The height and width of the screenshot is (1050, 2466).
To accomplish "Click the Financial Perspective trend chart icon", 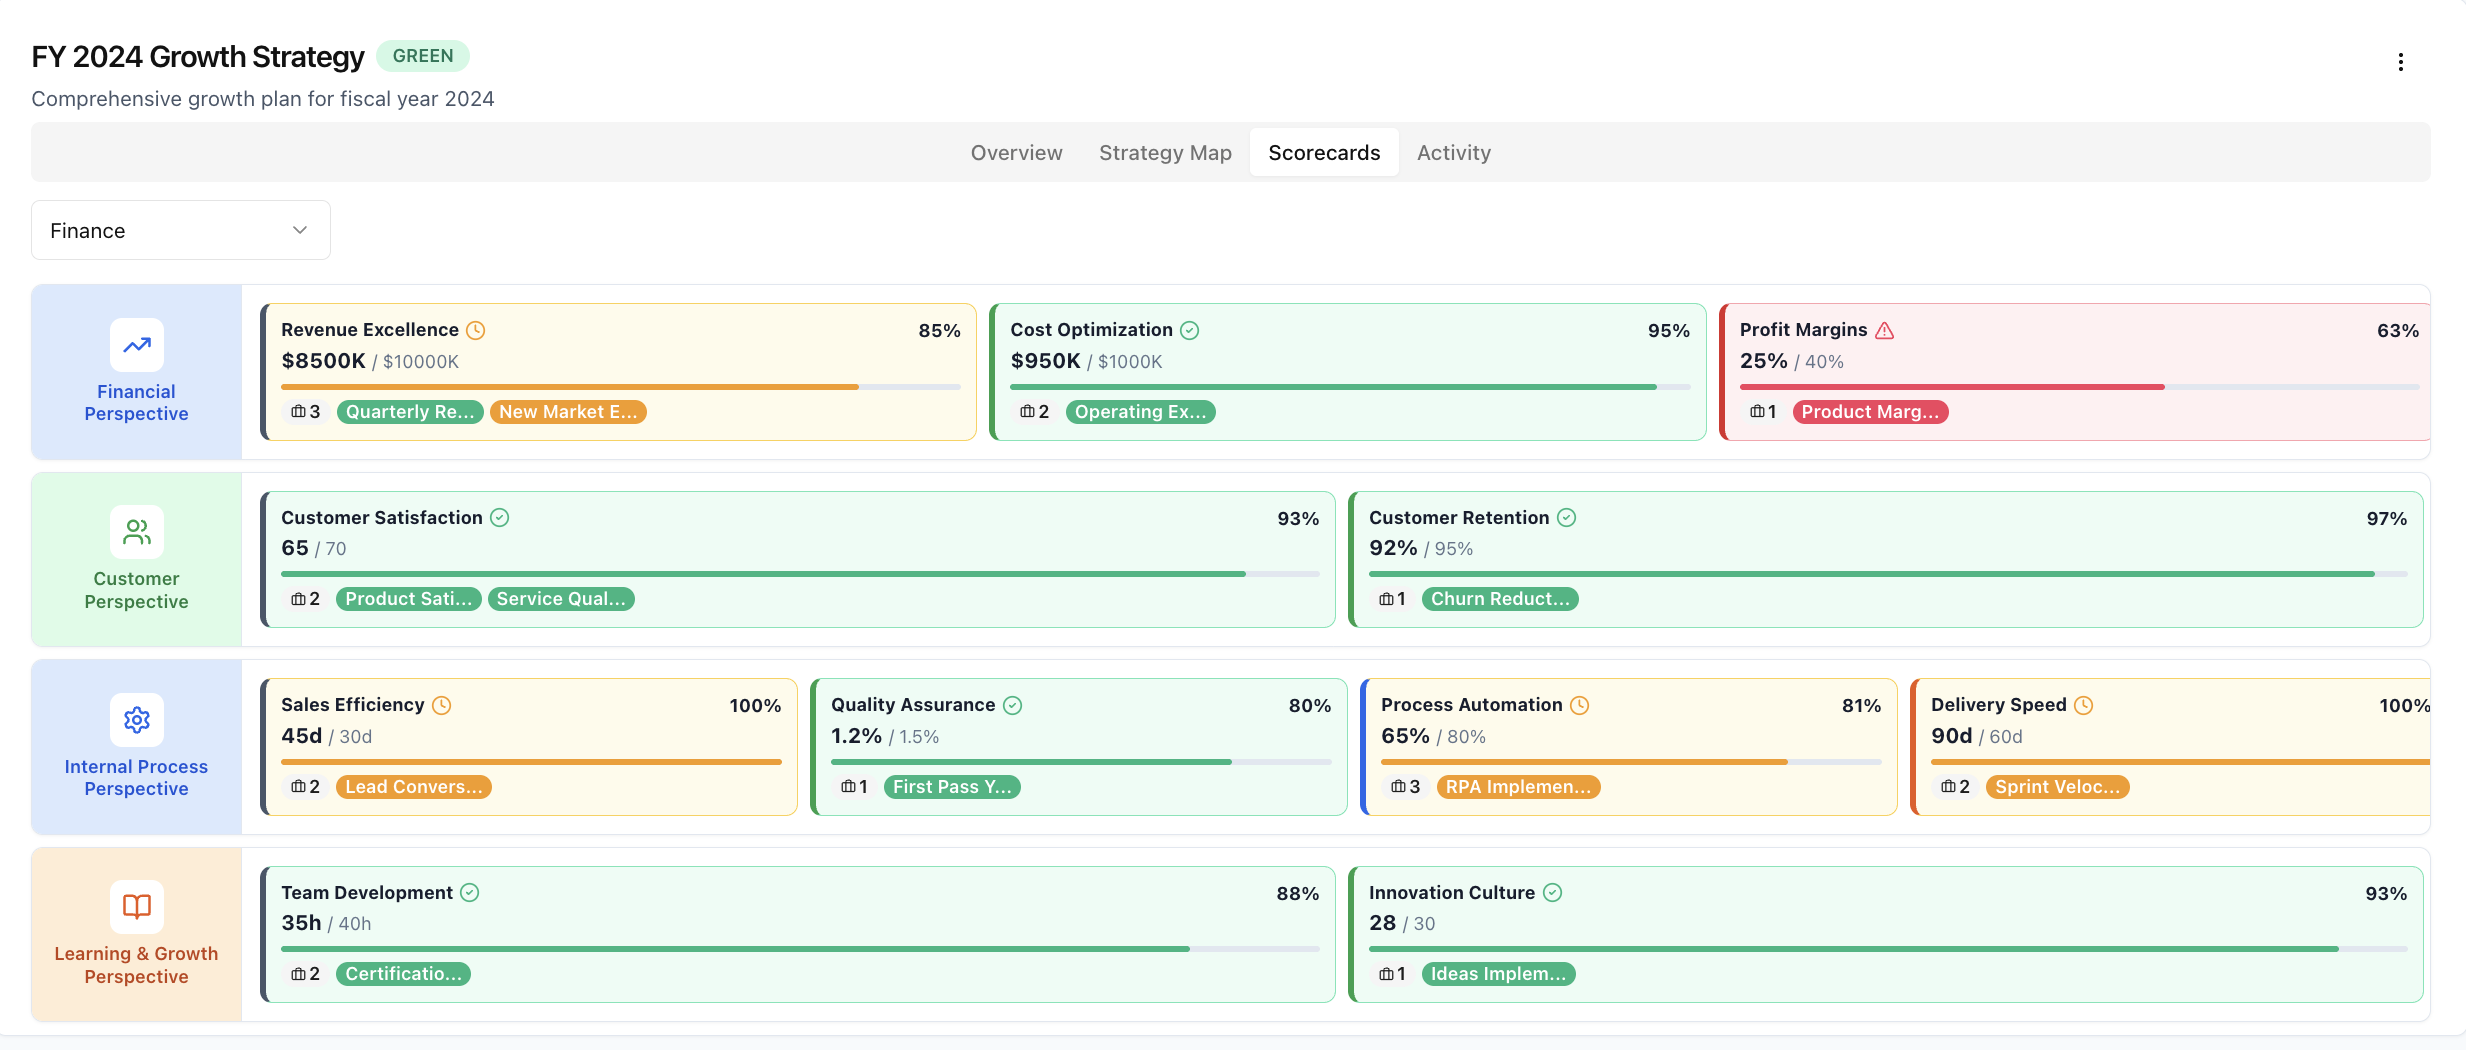I will 136,345.
